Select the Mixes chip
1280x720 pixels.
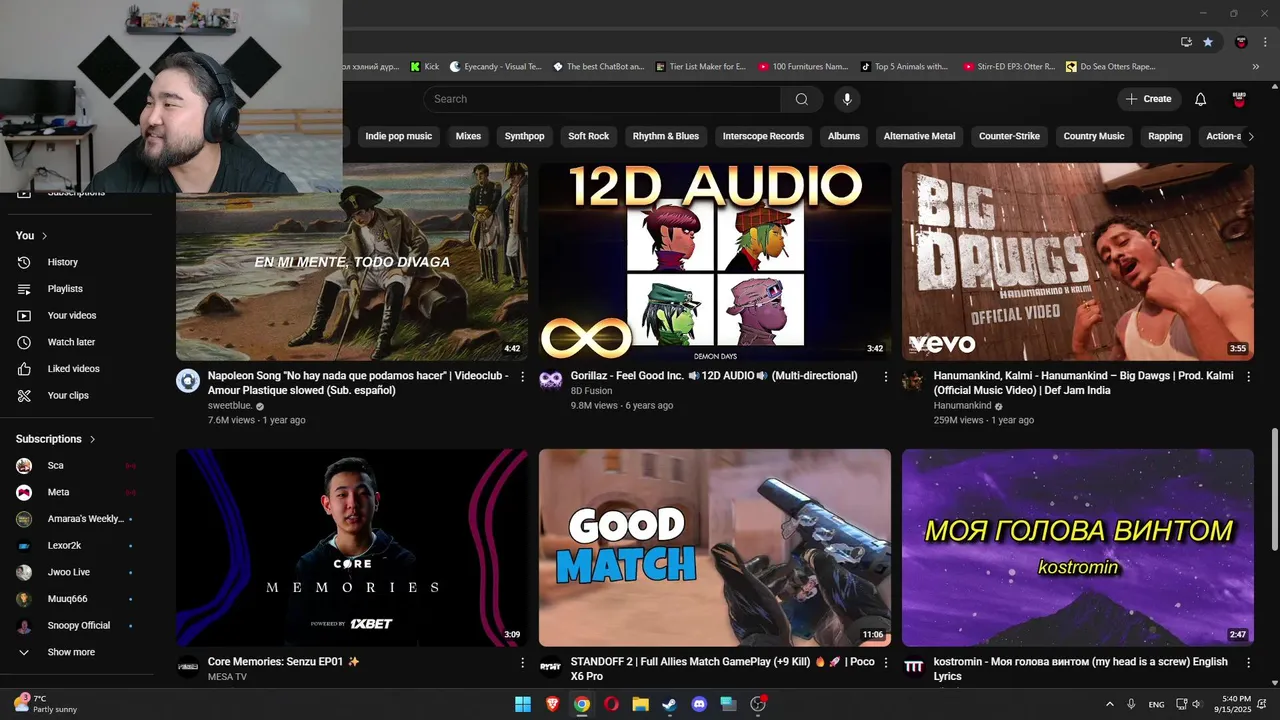[468, 136]
